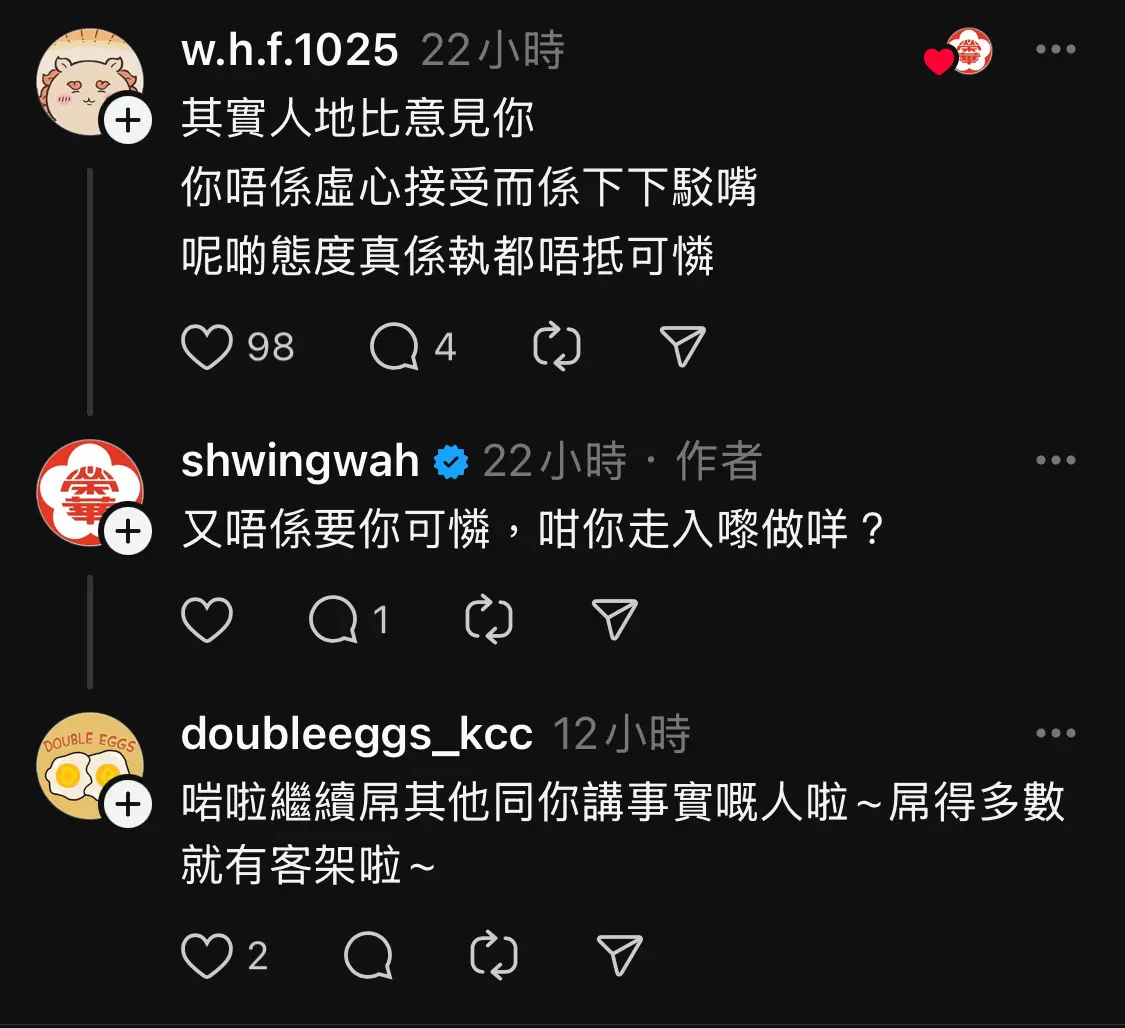Repost shwingwah's reply
The width and height of the screenshot is (1125, 1028).
[x=489, y=619]
